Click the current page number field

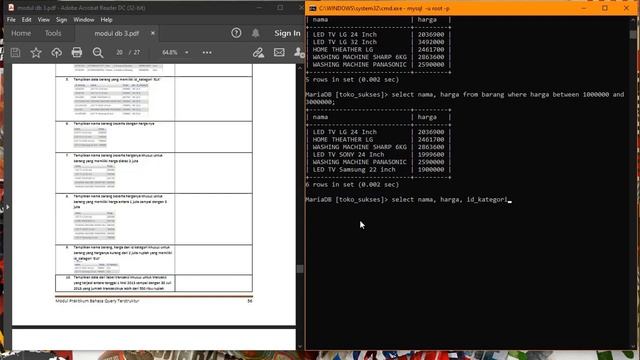tap(119, 52)
